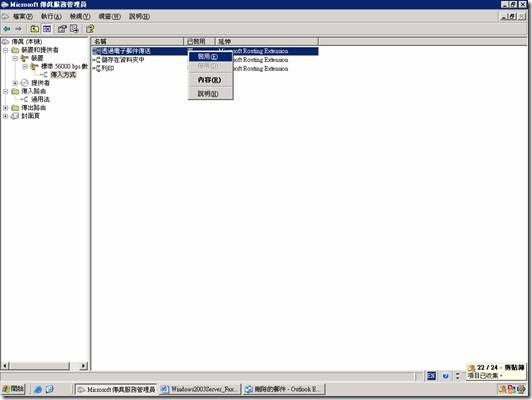The height and width of the screenshot is (400, 532).
Task: Open the 視窗(W) menu
Action: [110, 17]
